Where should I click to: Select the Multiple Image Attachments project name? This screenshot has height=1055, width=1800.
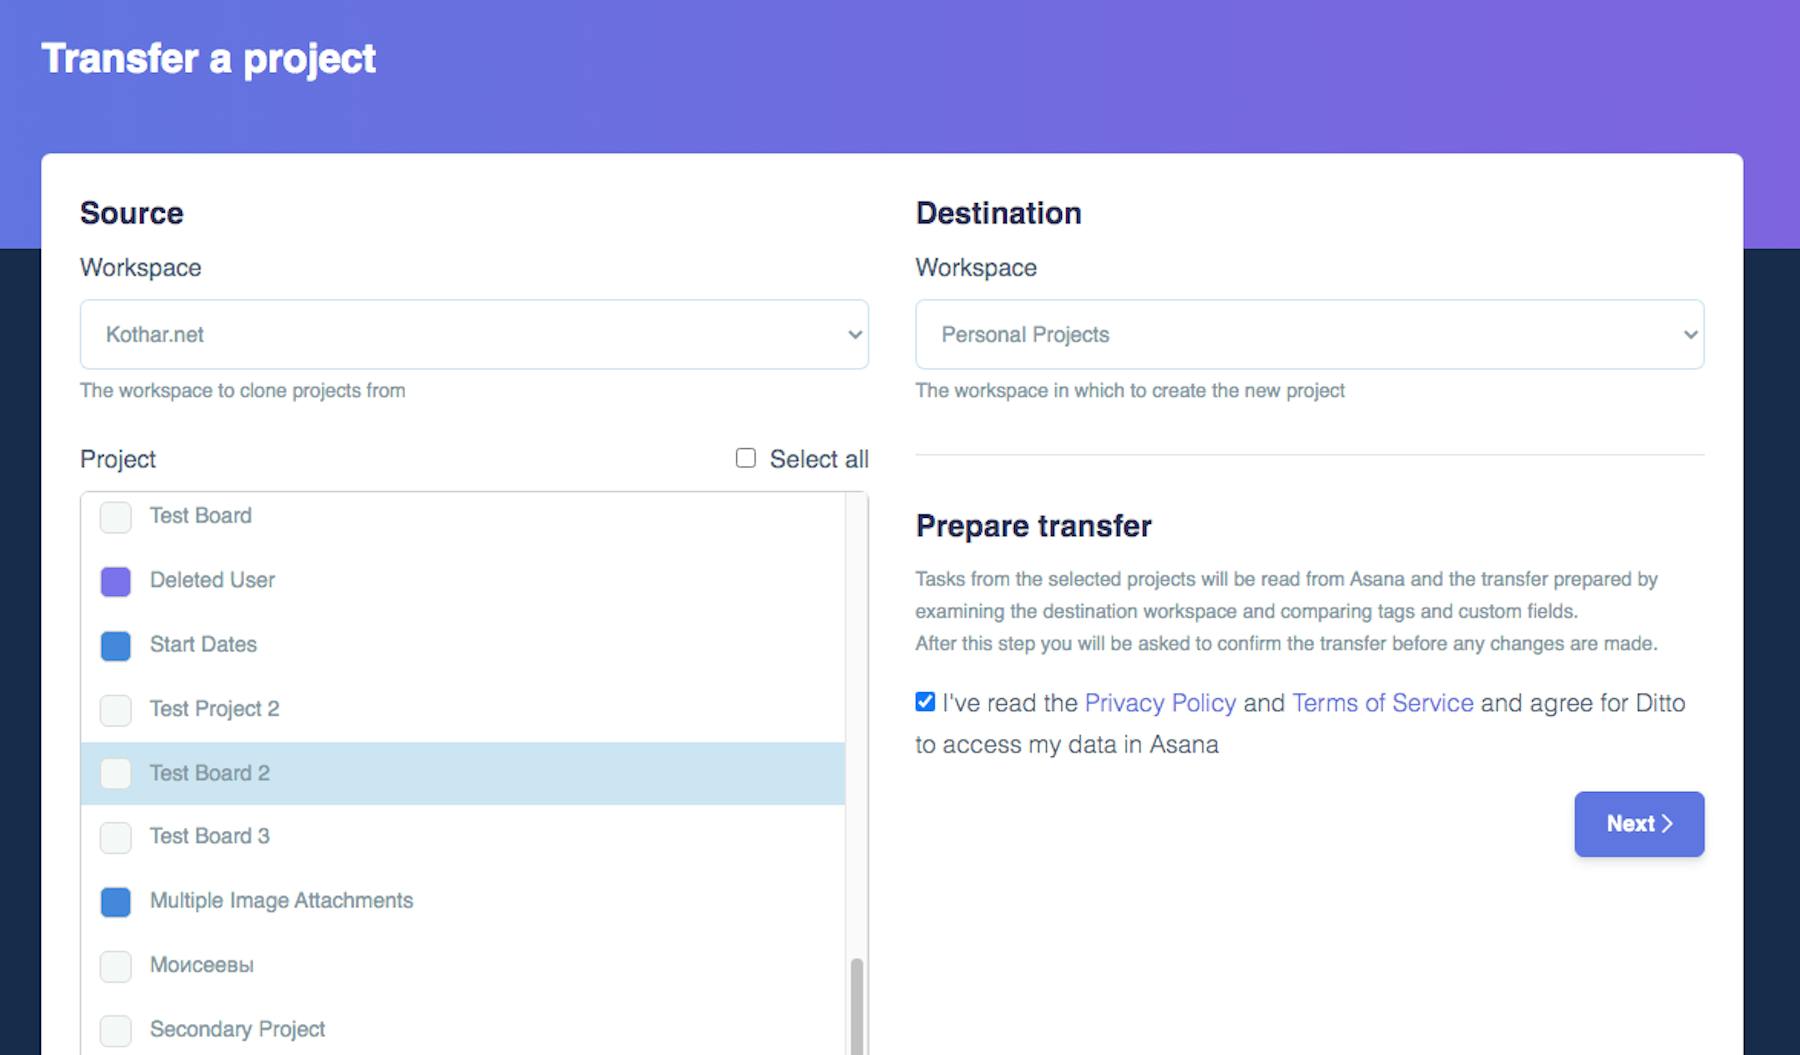[281, 900]
